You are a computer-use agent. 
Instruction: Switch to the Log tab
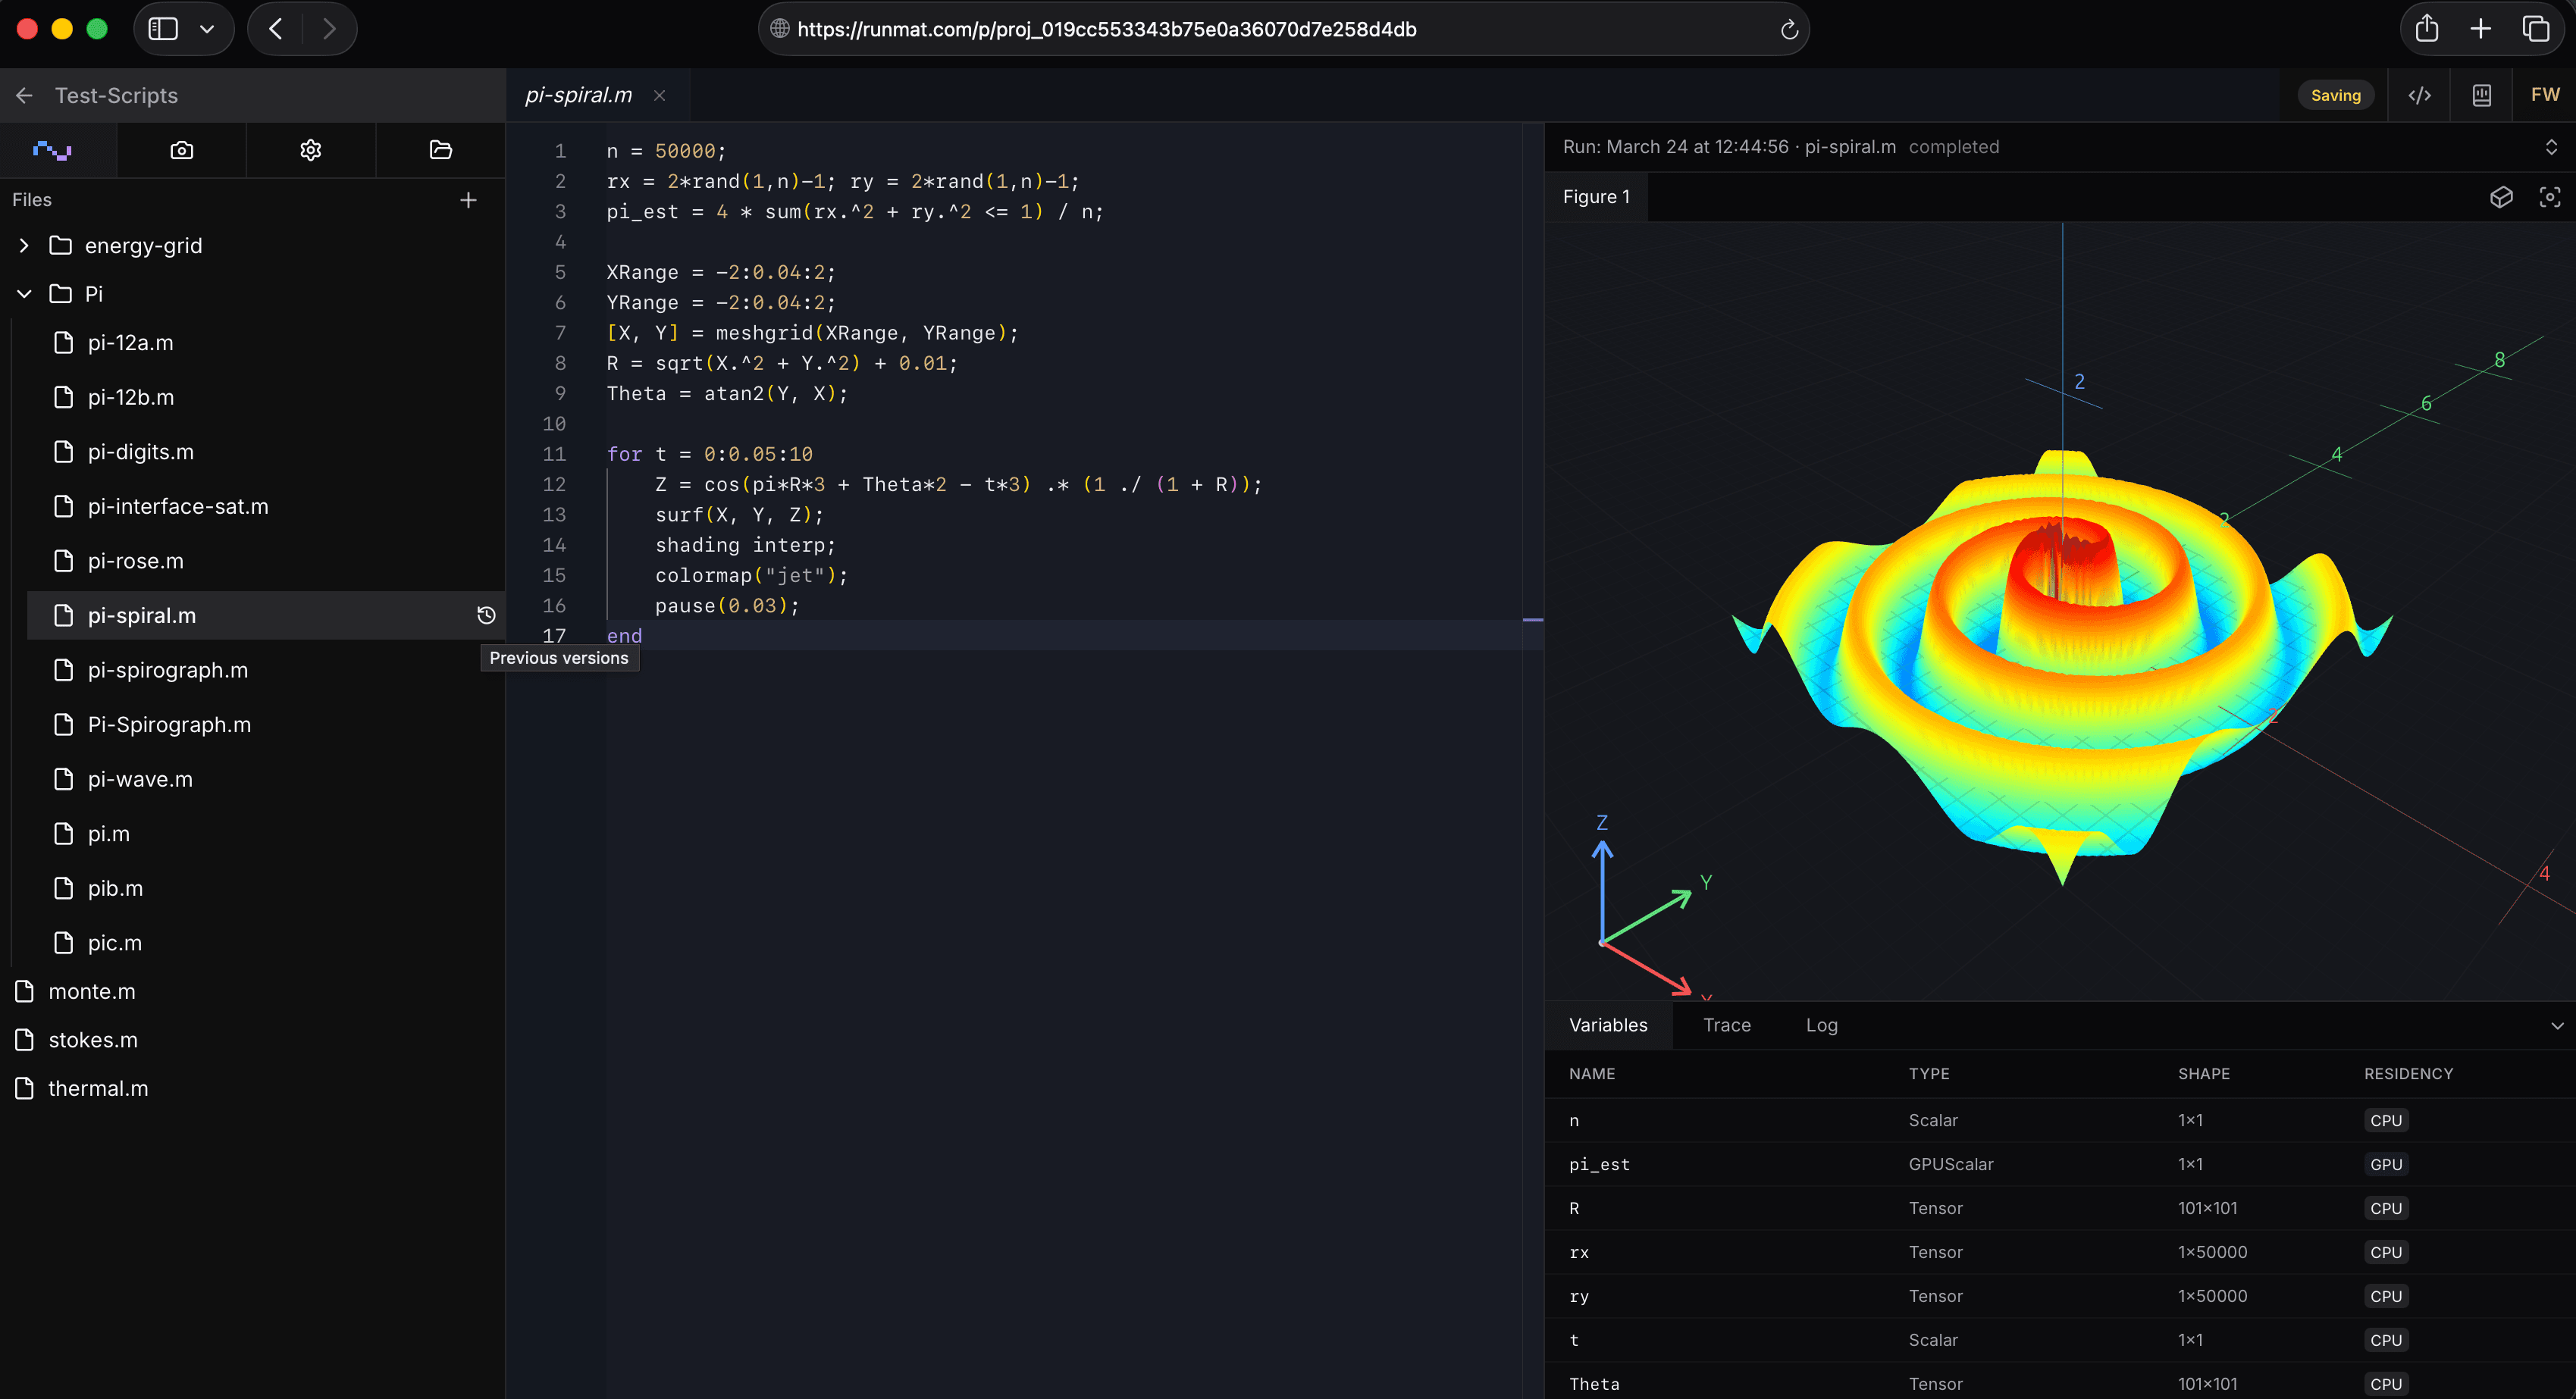(1821, 1025)
